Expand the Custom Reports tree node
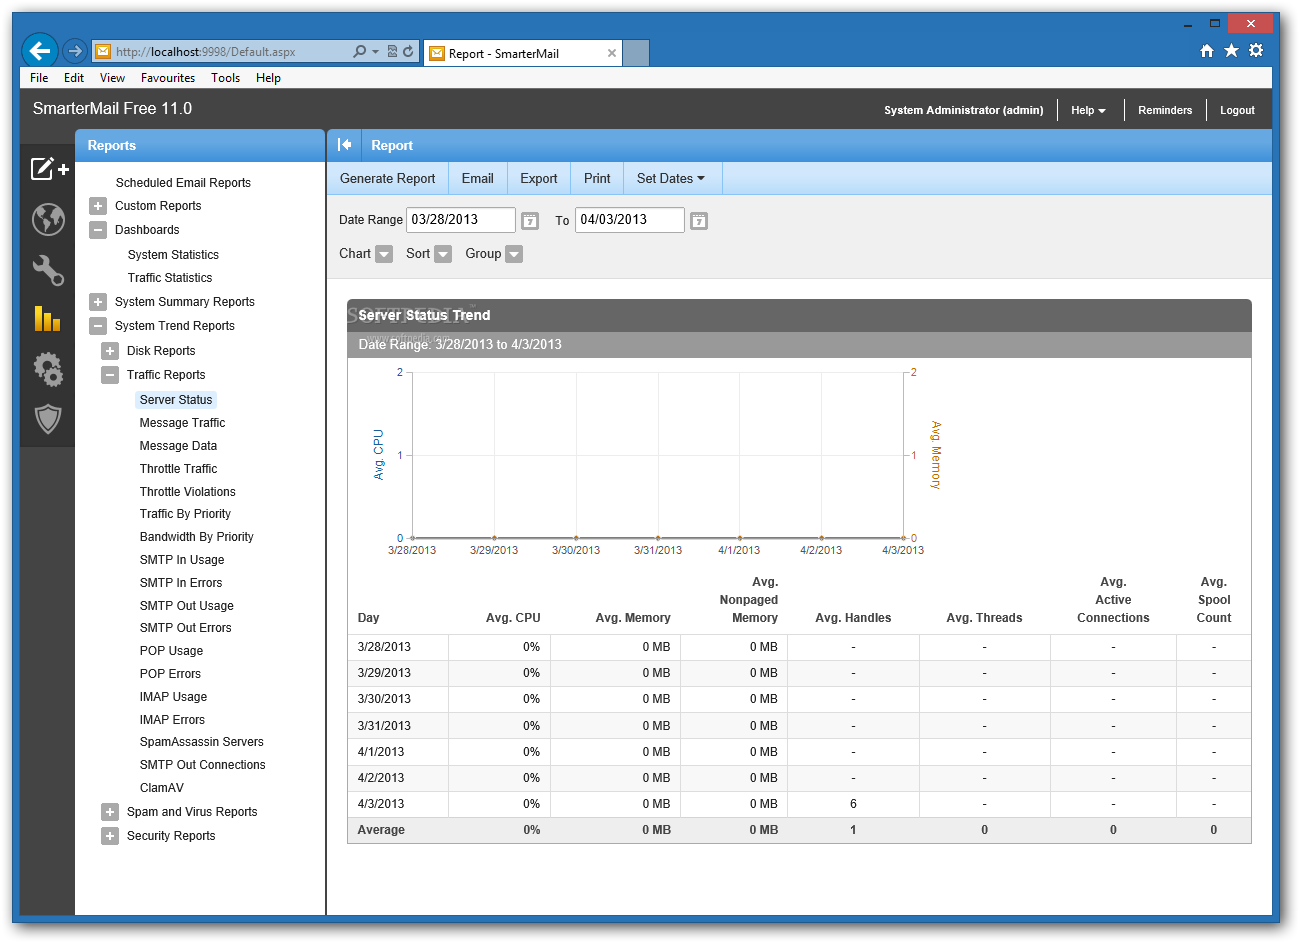Viewport: 1300px width, 943px height. [98, 206]
